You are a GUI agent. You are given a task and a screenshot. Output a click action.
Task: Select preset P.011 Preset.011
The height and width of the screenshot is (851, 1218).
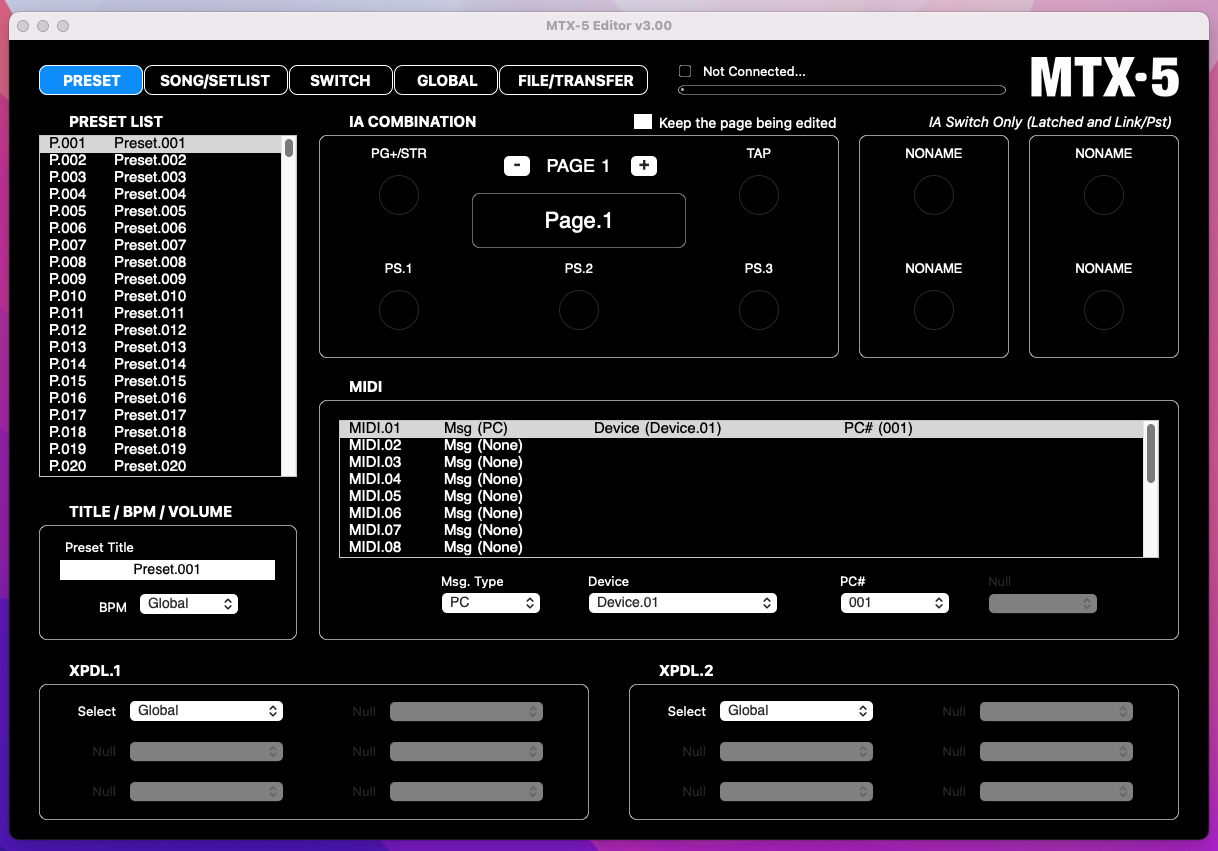coord(161,313)
